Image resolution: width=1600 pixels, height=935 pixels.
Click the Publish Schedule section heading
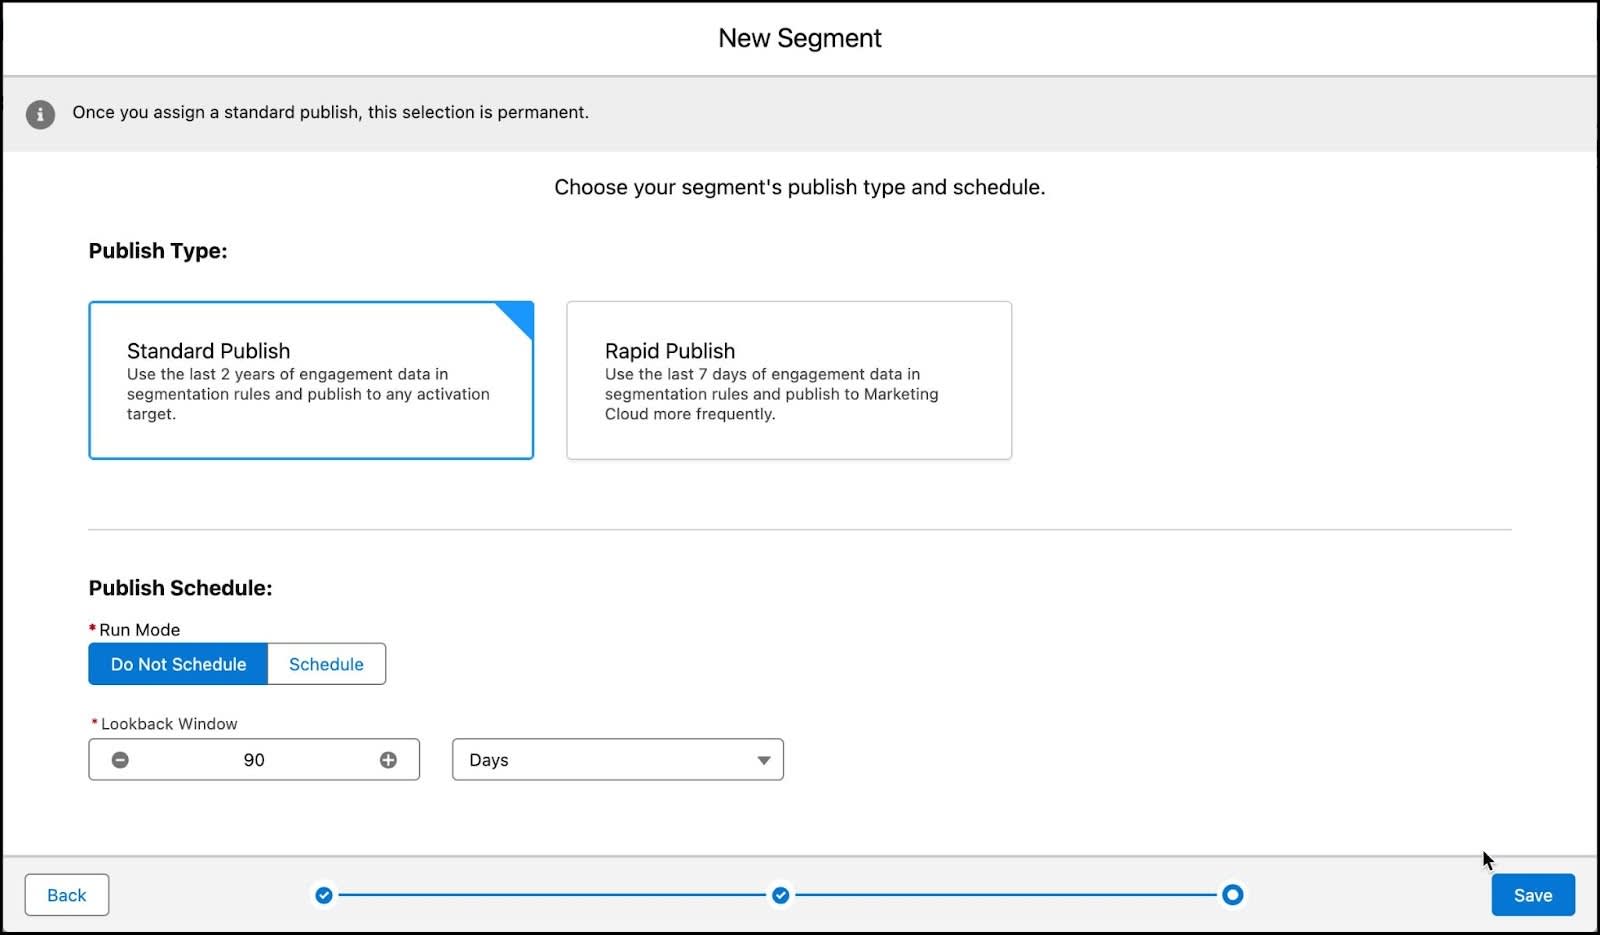point(180,588)
